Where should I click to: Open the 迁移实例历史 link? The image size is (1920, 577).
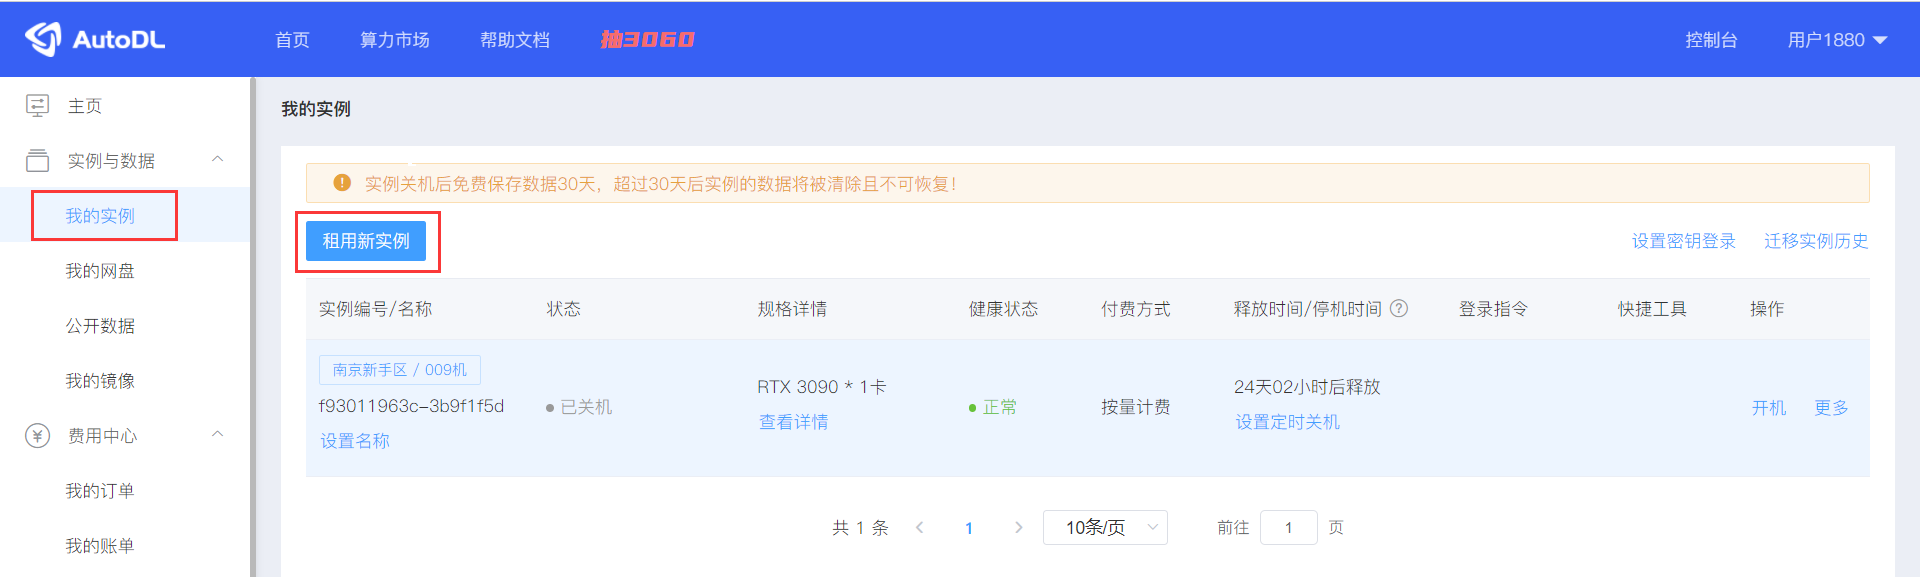pos(1816,241)
